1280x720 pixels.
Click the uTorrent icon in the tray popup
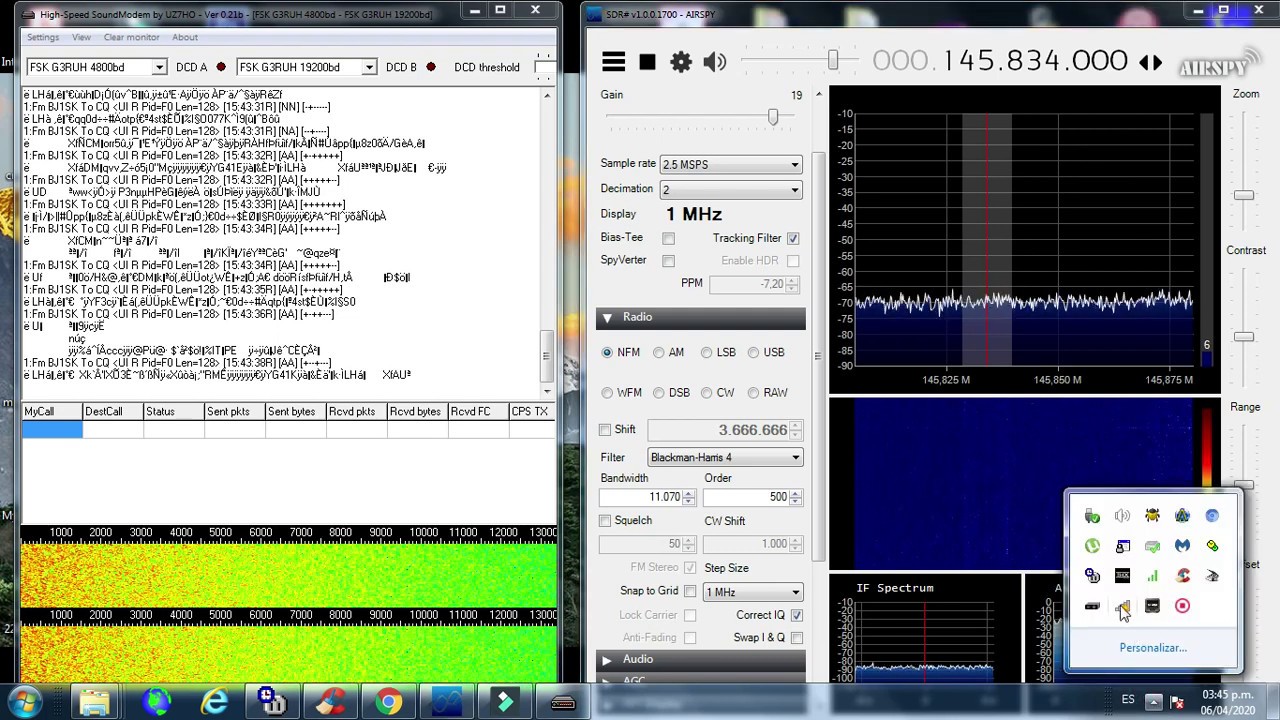tap(1092, 546)
